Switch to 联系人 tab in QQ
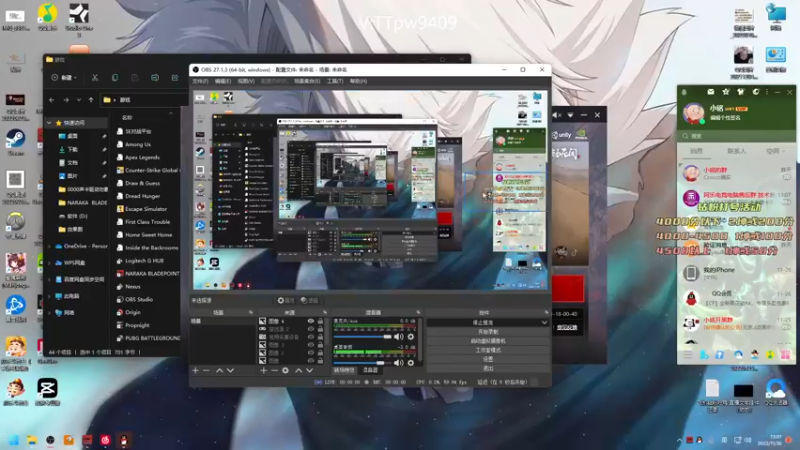This screenshot has height=450, width=800. point(736,151)
